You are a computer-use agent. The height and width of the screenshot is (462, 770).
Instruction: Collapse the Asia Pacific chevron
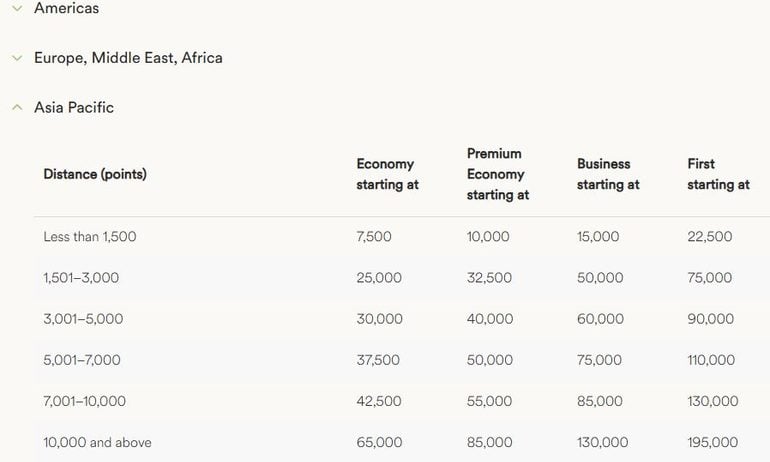click(x=16, y=107)
